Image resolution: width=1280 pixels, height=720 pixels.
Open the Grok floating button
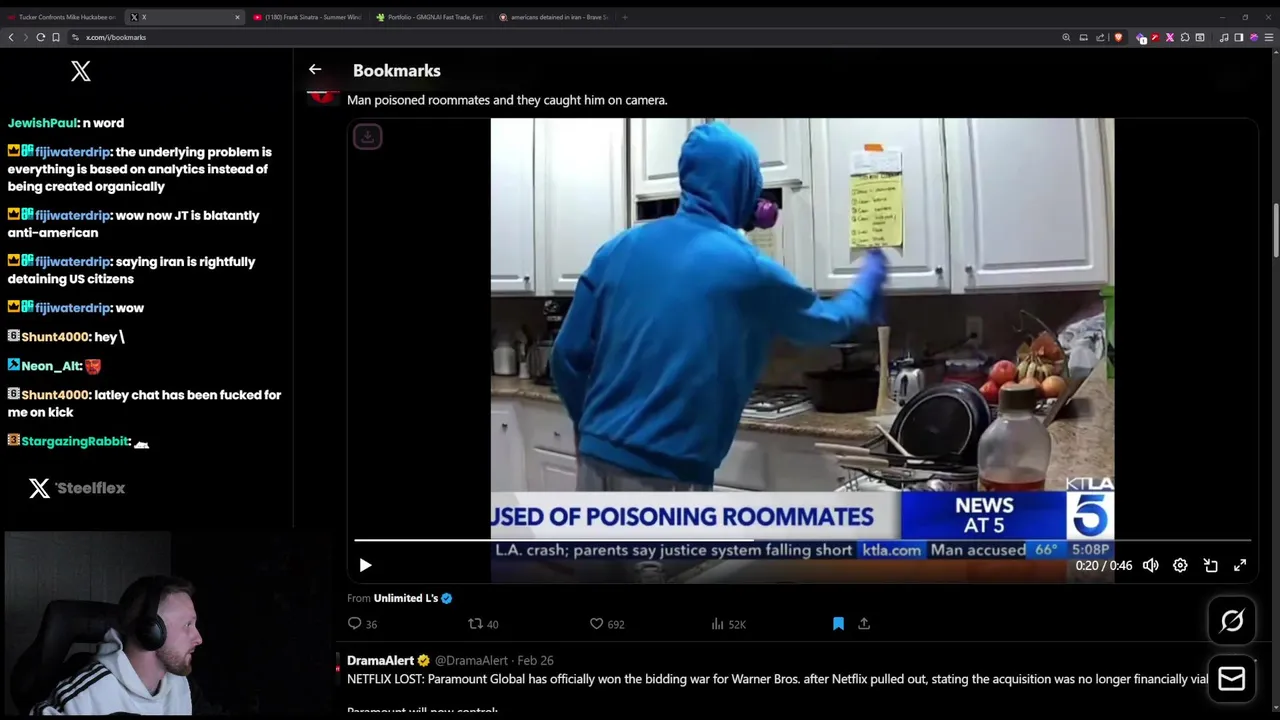[1232, 621]
